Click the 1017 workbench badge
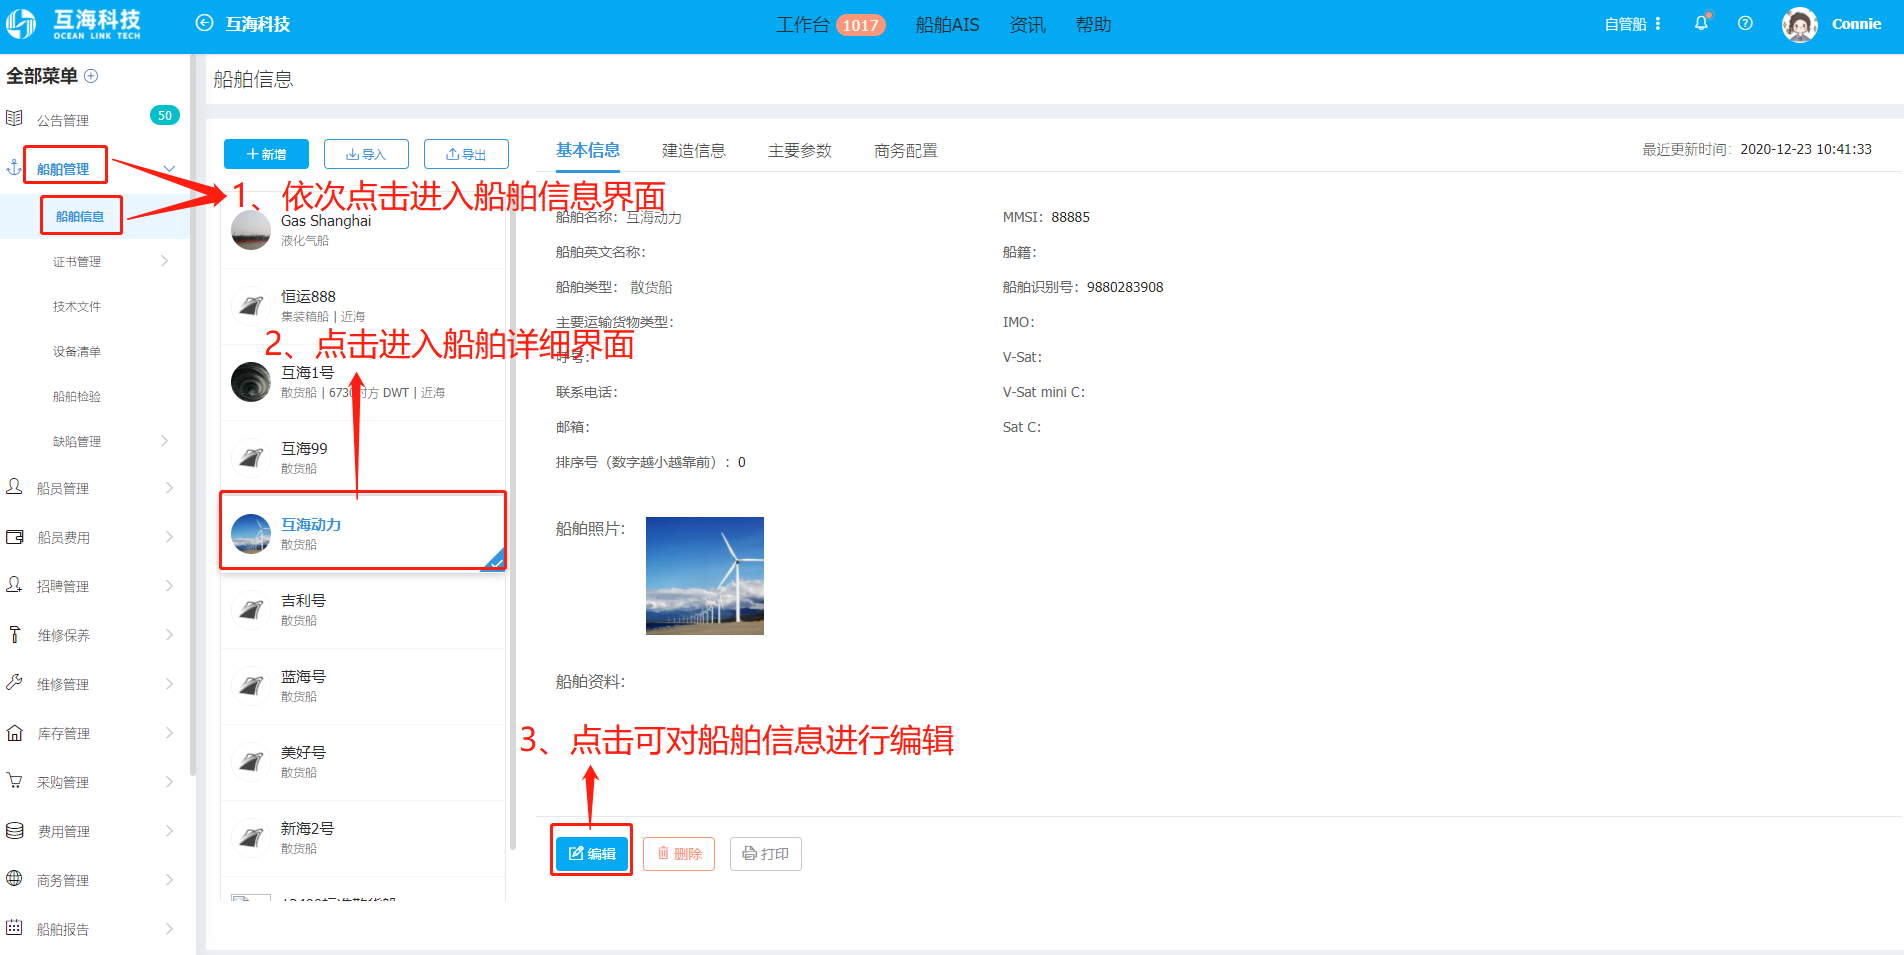This screenshot has height=955, width=1904. pos(860,25)
